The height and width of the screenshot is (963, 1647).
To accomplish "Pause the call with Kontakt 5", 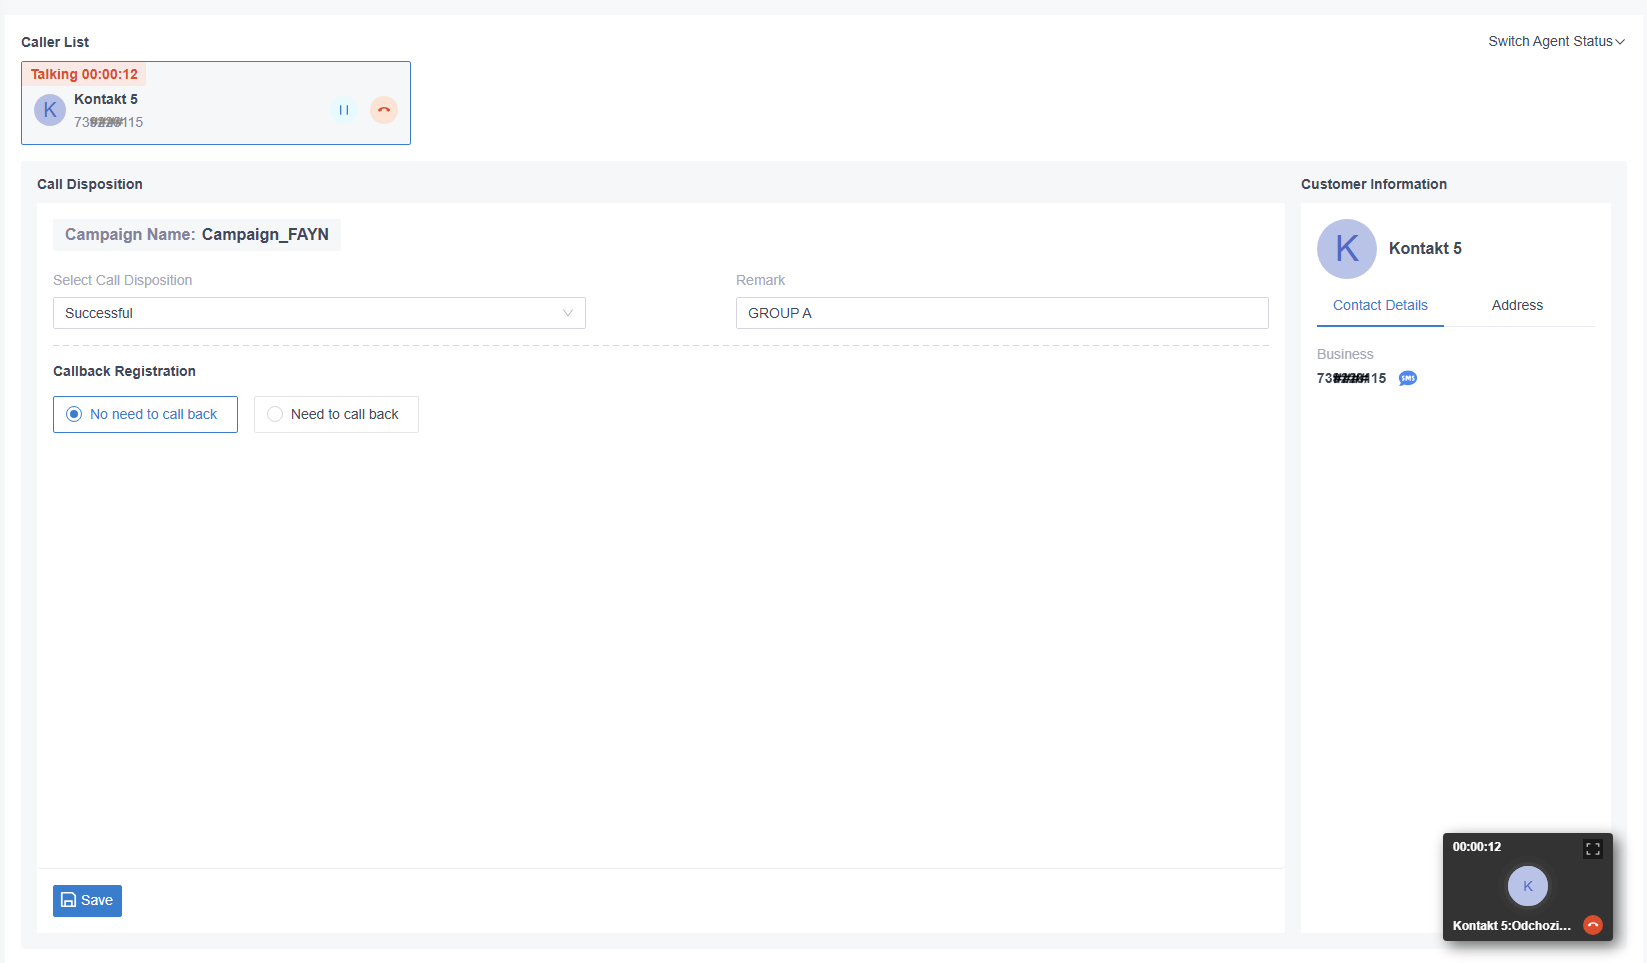I will pyautogui.click(x=344, y=110).
